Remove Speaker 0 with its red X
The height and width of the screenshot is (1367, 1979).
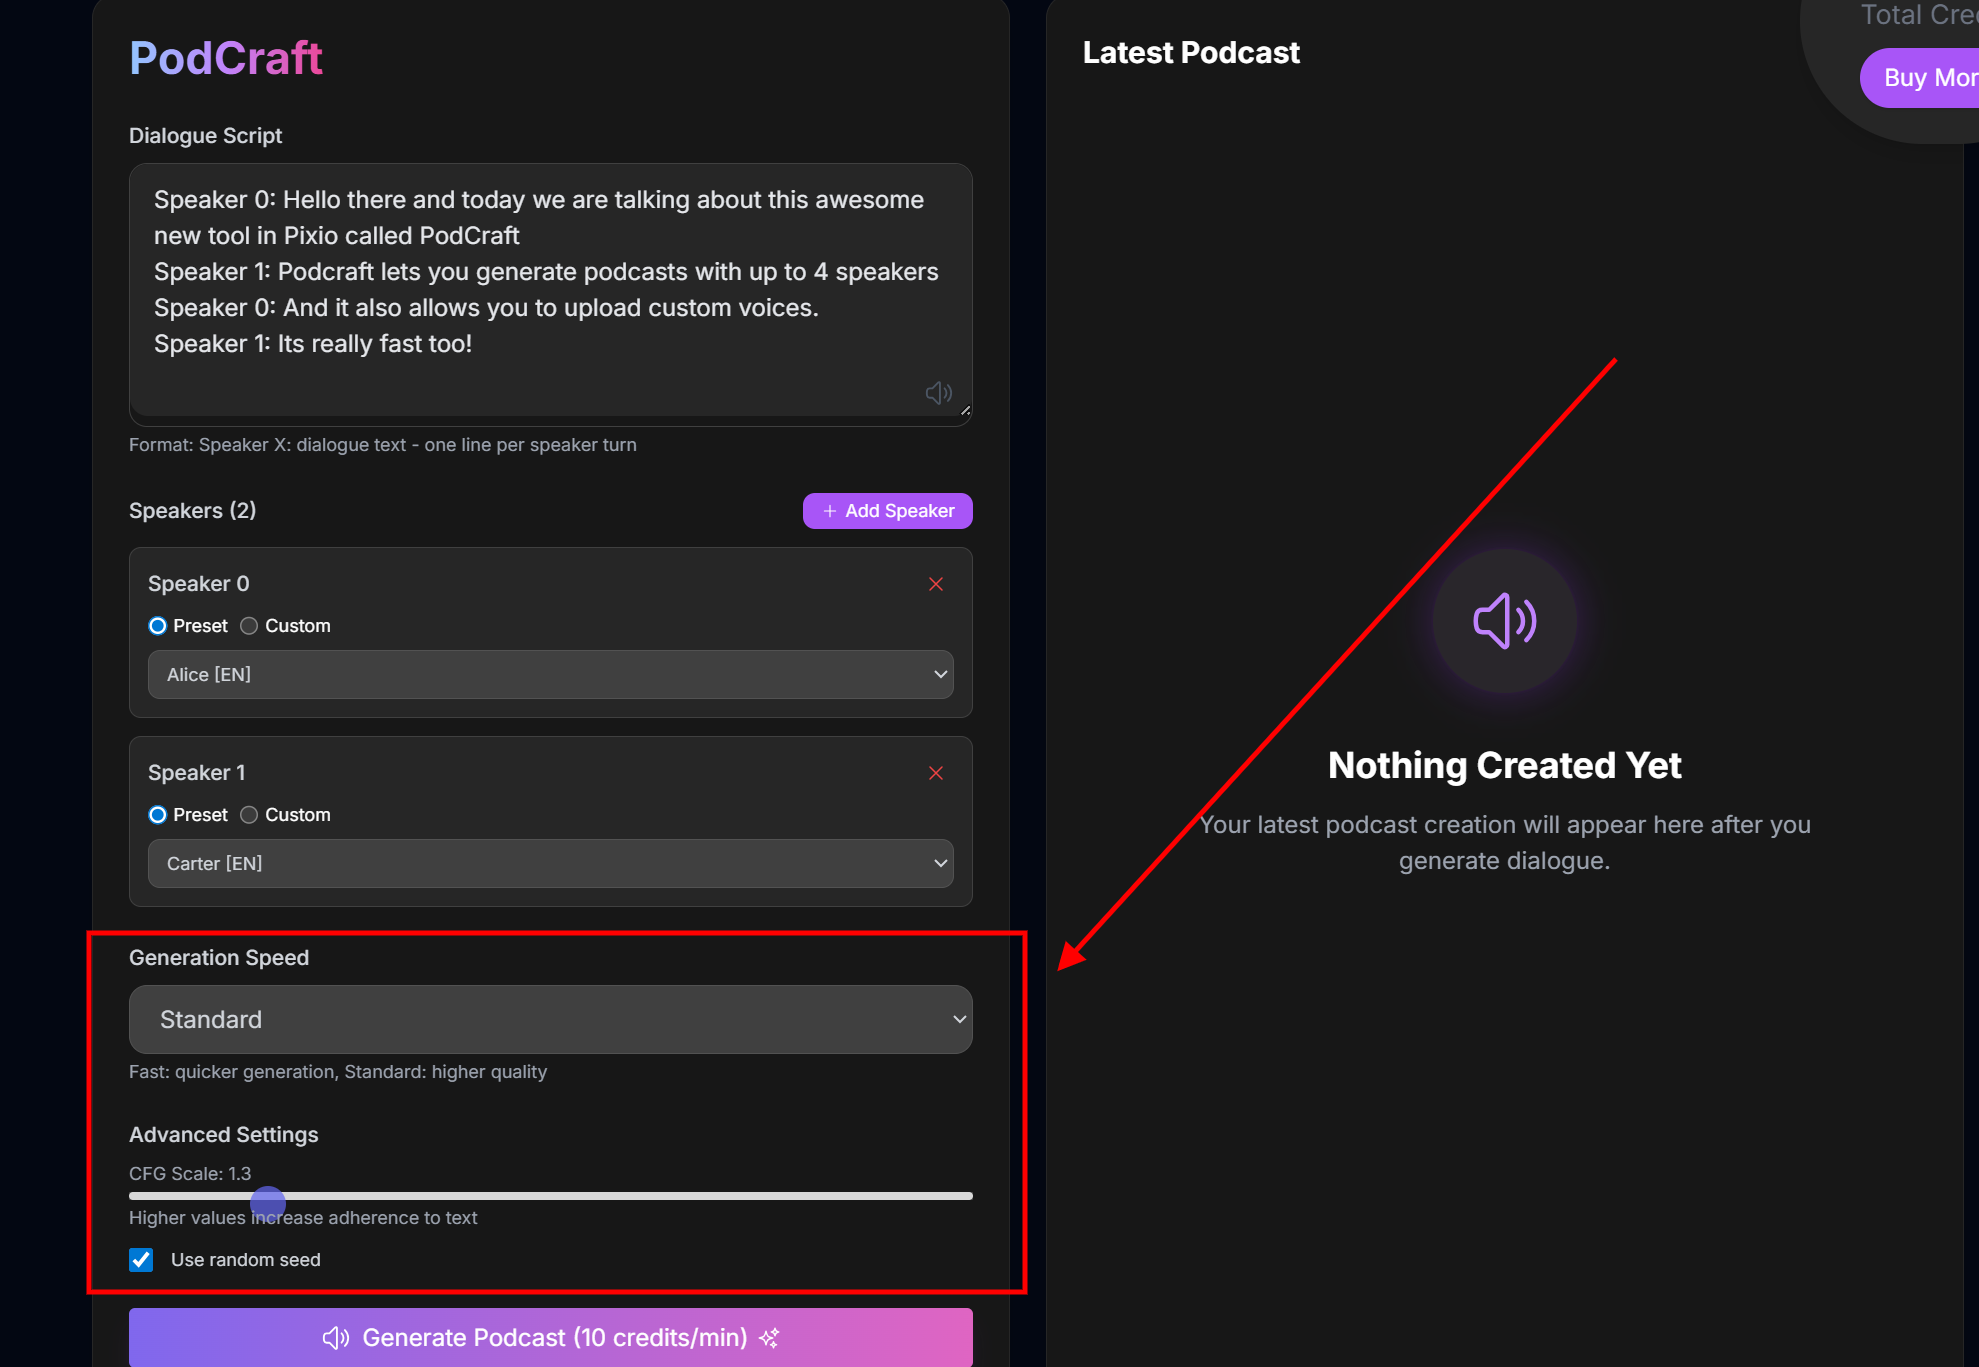pyautogui.click(x=936, y=584)
